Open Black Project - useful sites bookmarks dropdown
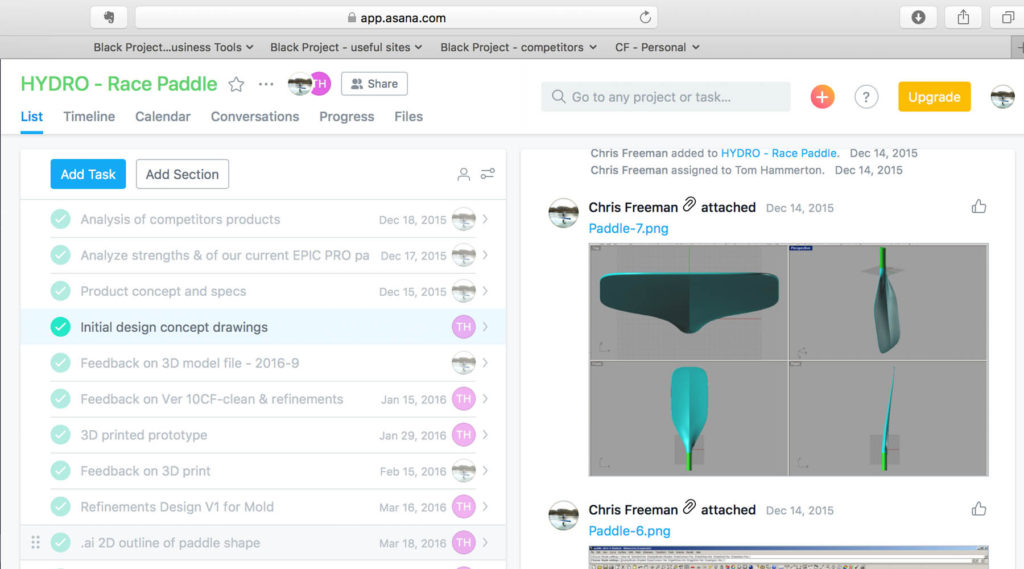The width and height of the screenshot is (1024, 569). pos(346,47)
